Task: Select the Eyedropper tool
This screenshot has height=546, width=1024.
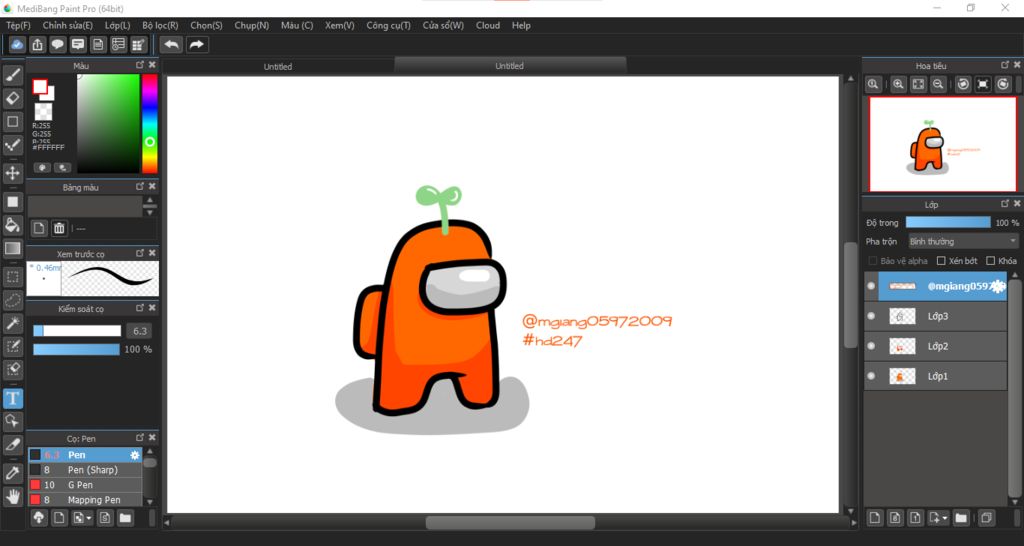Action: [x=12, y=473]
